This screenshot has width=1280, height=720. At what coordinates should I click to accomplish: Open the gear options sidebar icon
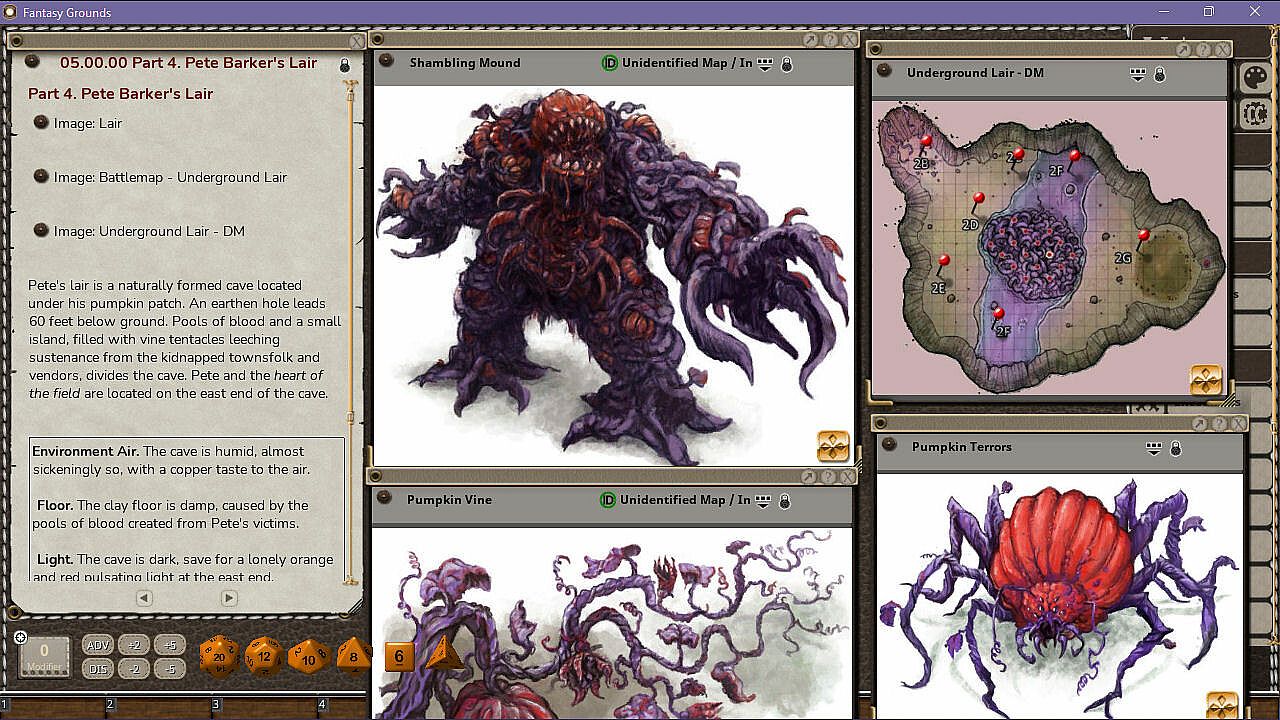1253,113
